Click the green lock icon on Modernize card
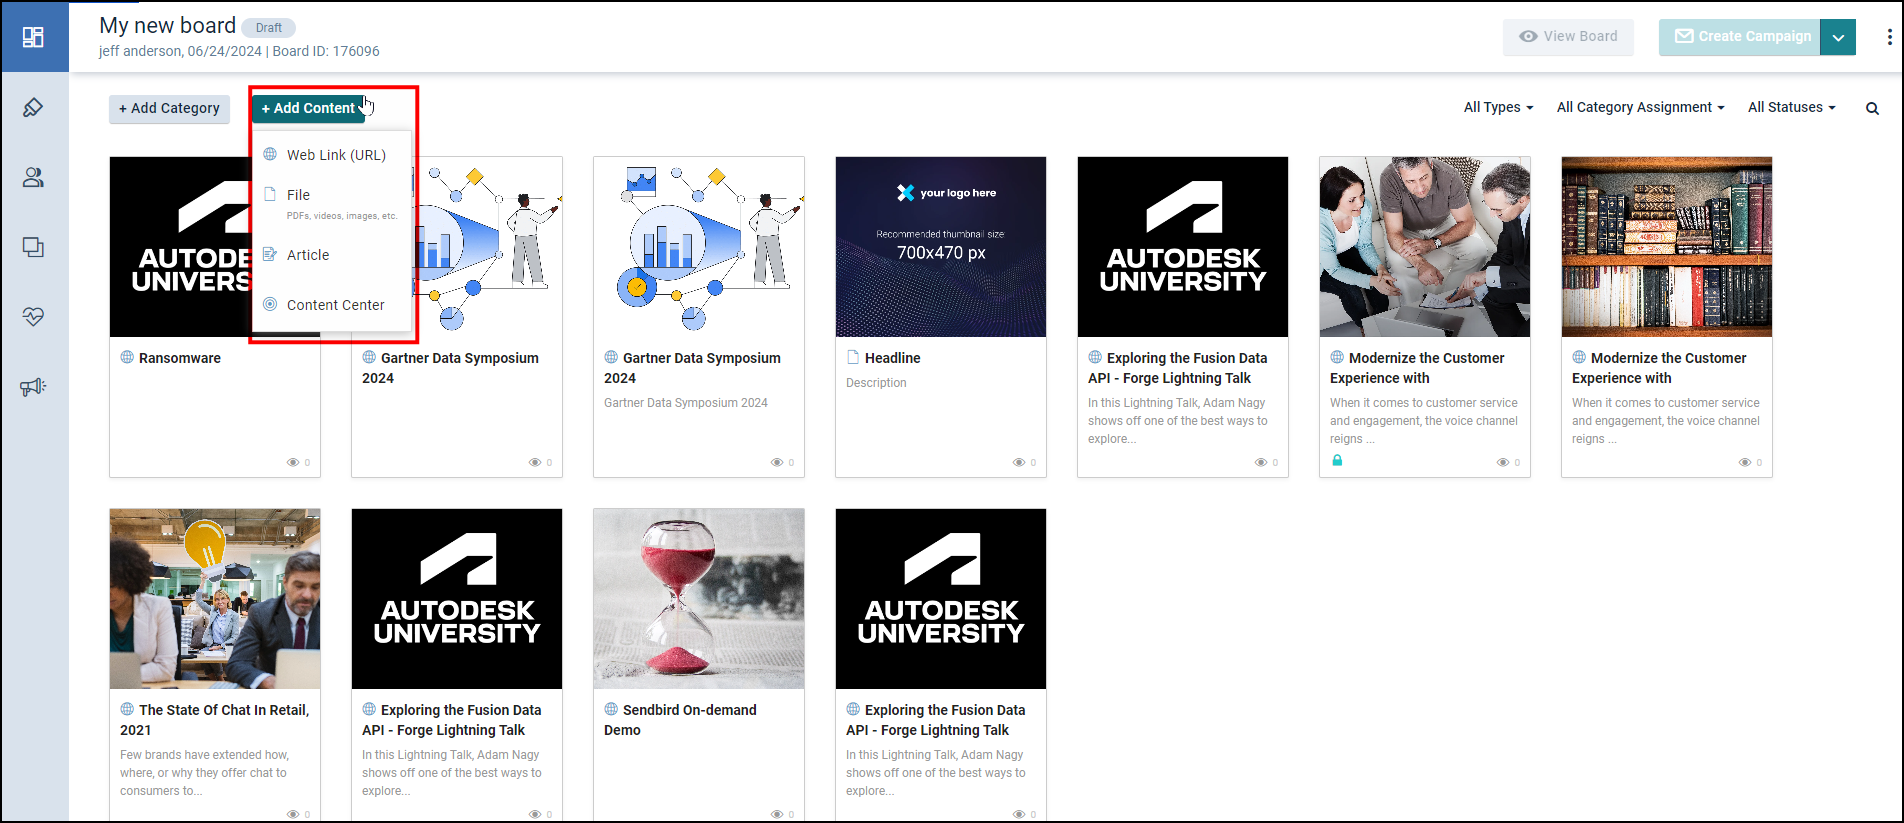Screen dimensions: 1904x823 pyautogui.click(x=1337, y=460)
